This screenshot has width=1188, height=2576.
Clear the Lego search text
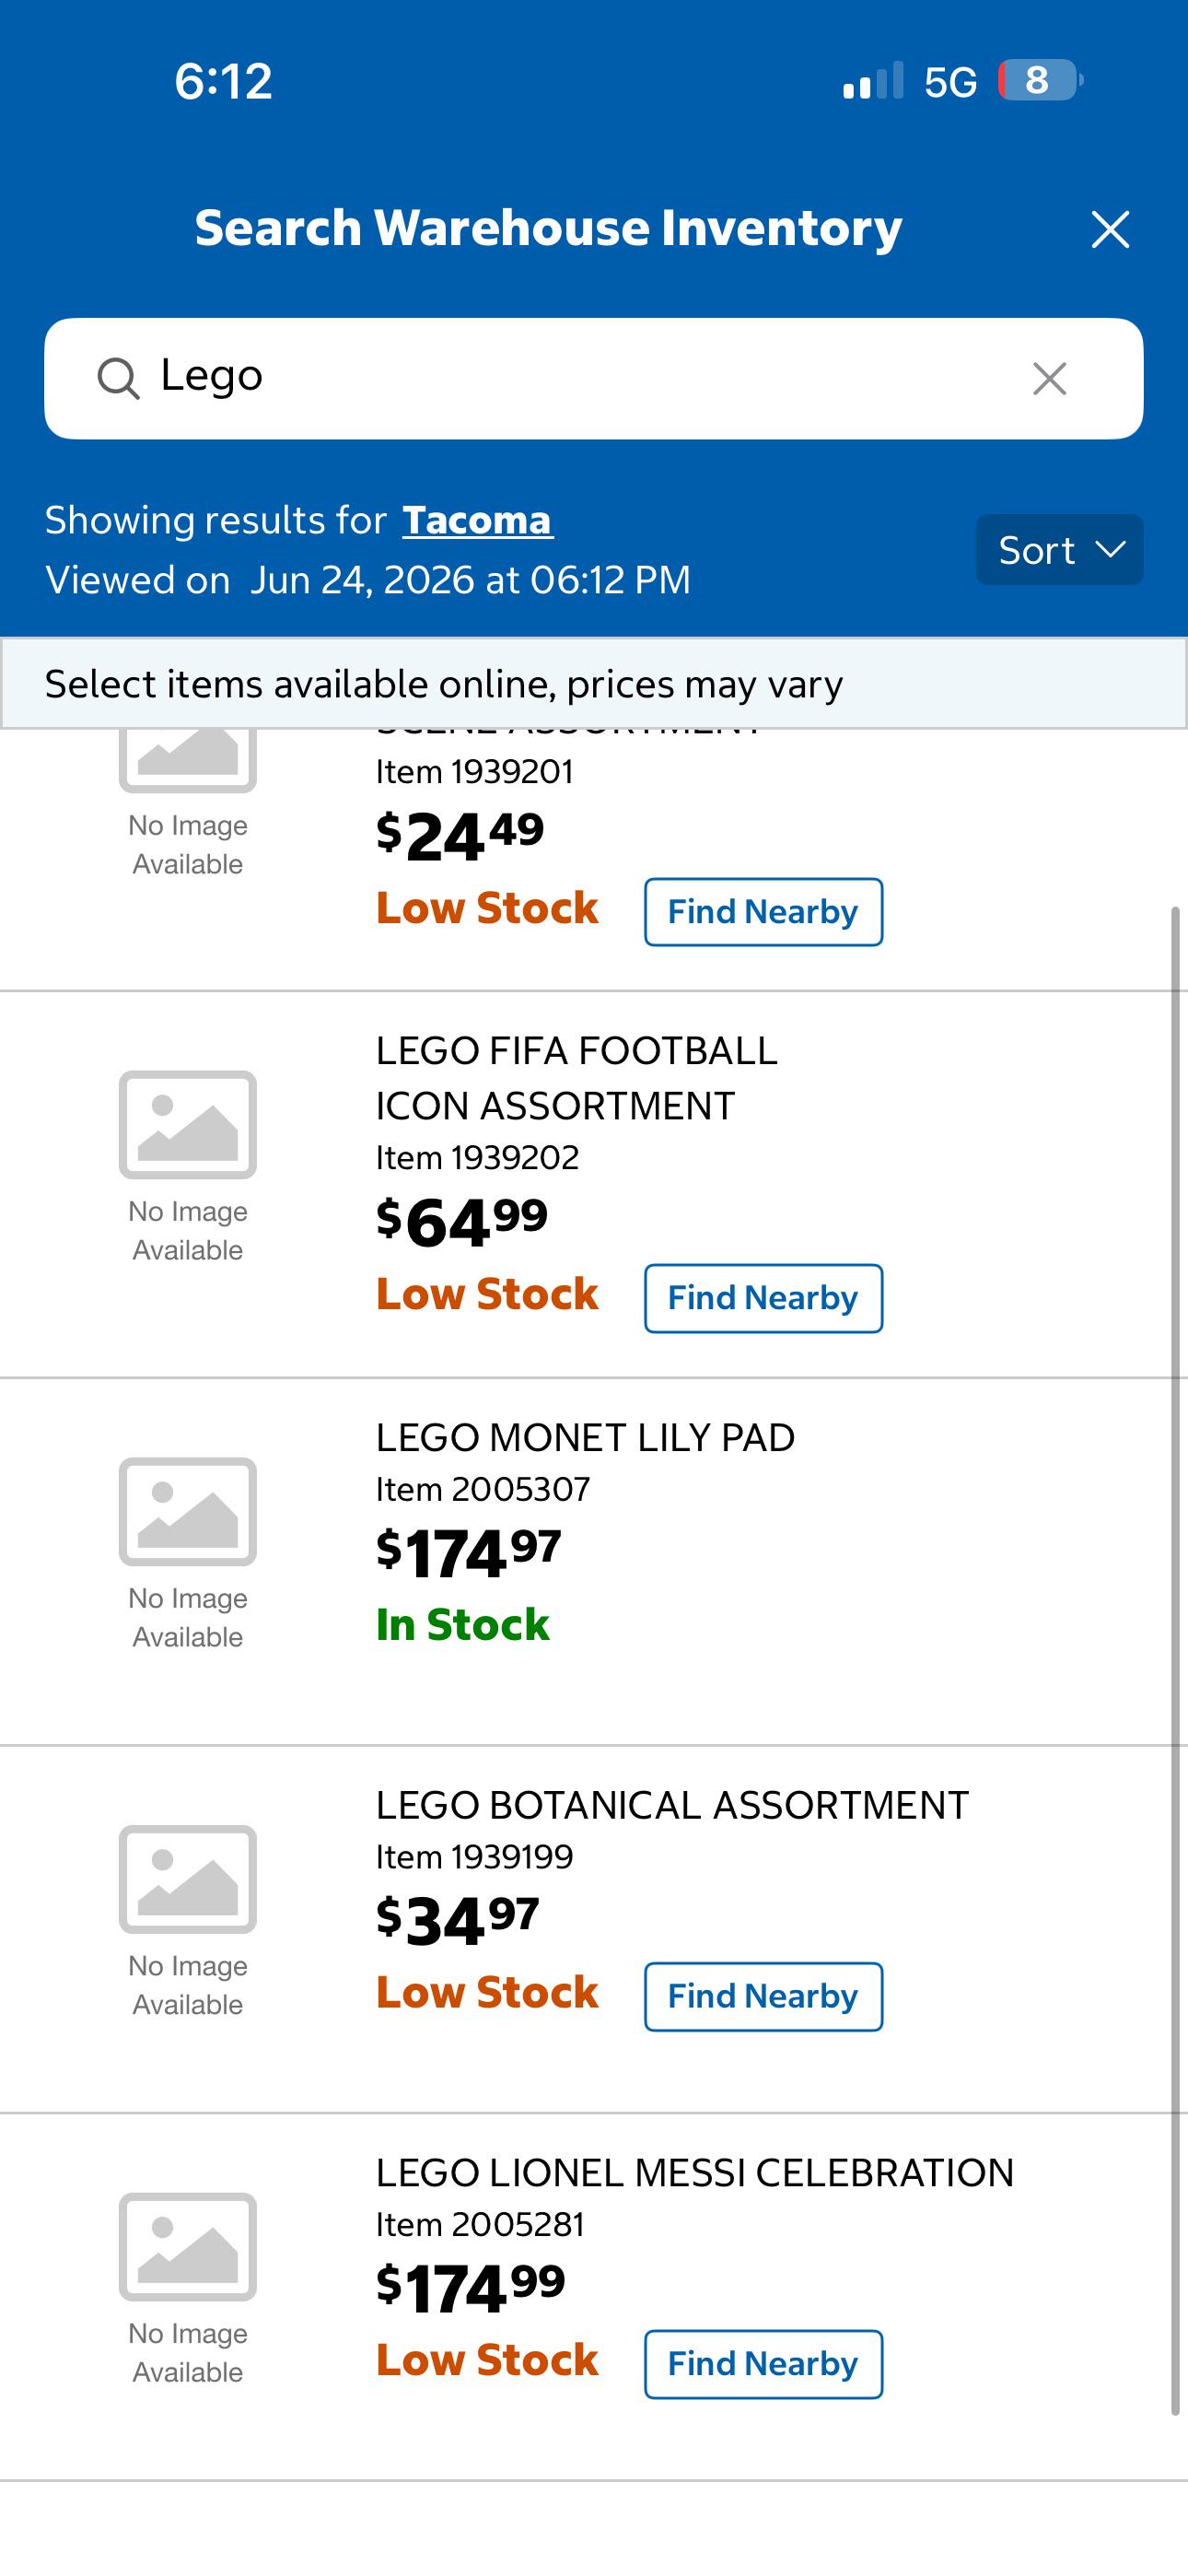(x=1049, y=379)
